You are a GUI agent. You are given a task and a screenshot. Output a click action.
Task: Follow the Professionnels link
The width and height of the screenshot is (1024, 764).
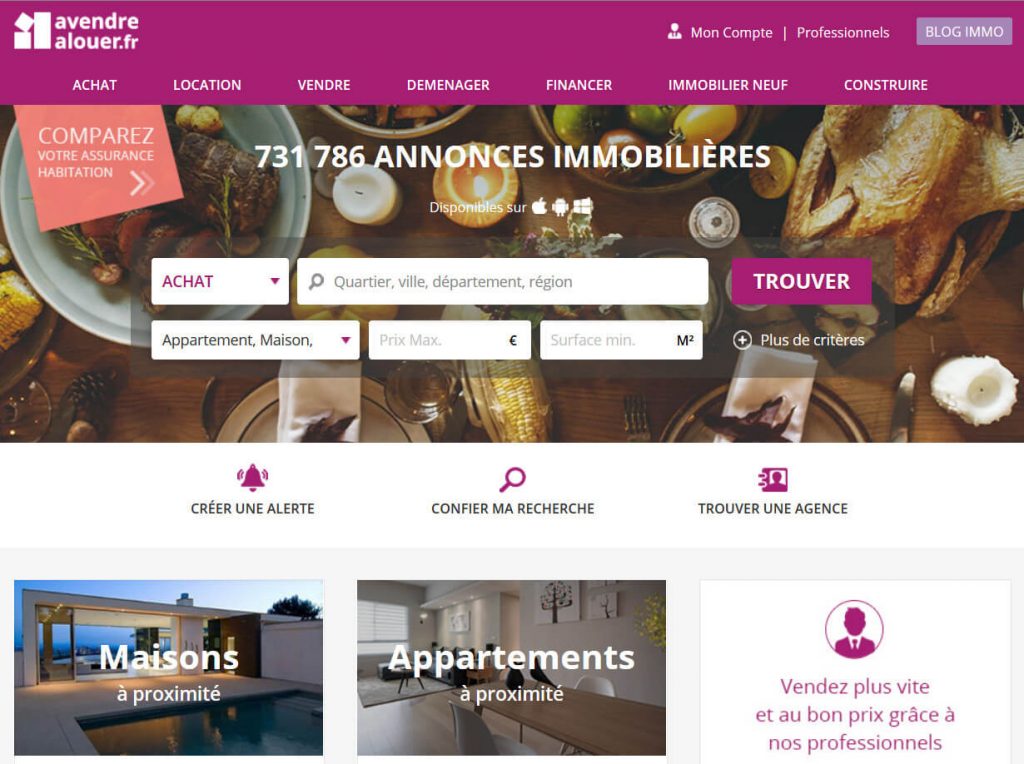(x=842, y=32)
